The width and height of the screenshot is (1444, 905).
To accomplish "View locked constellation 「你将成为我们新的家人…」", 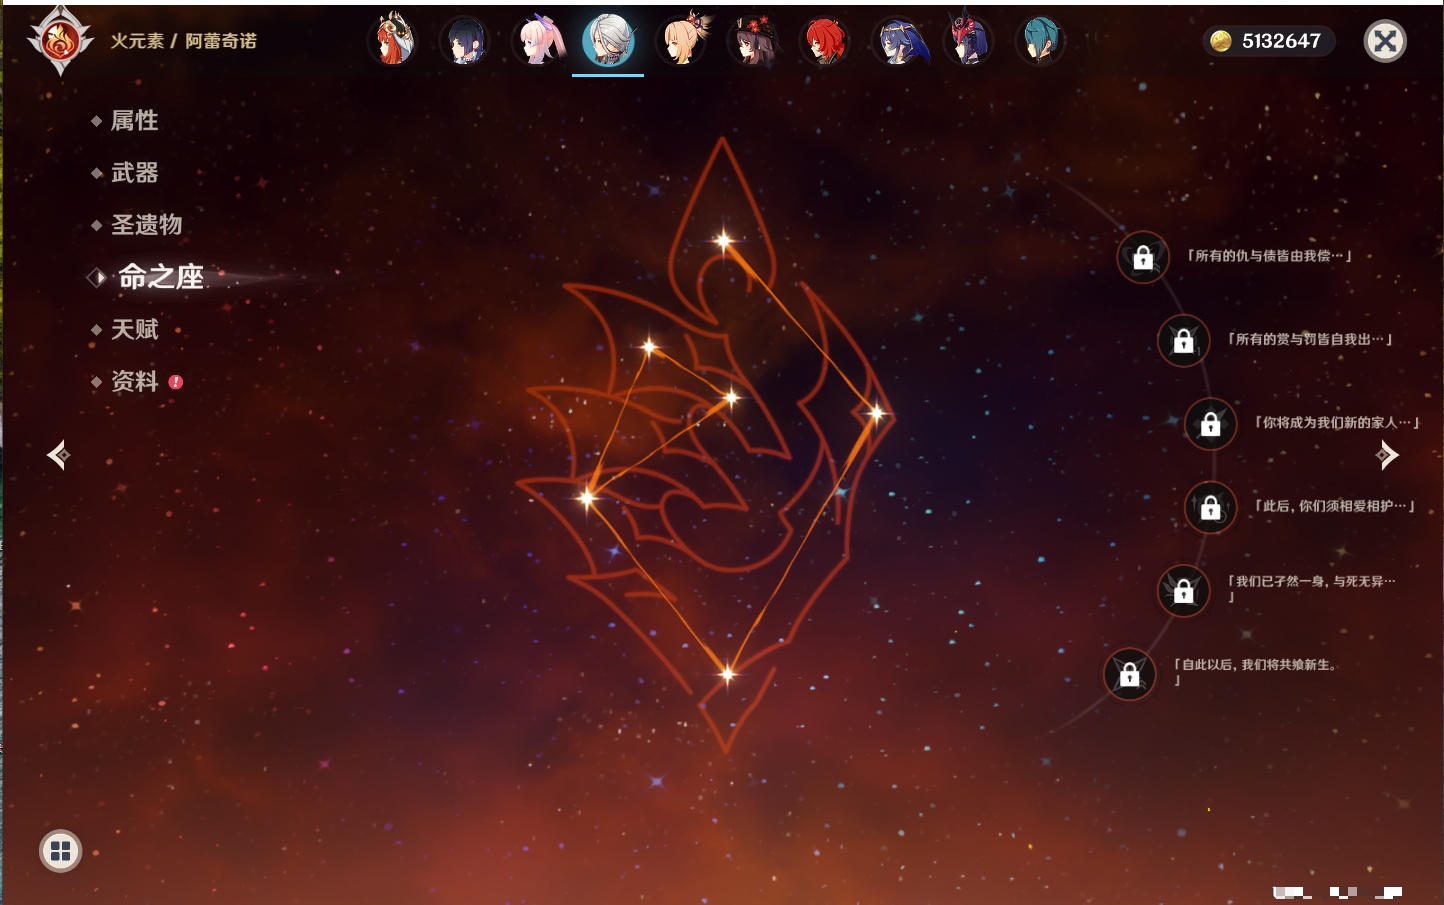I will [x=1210, y=424].
